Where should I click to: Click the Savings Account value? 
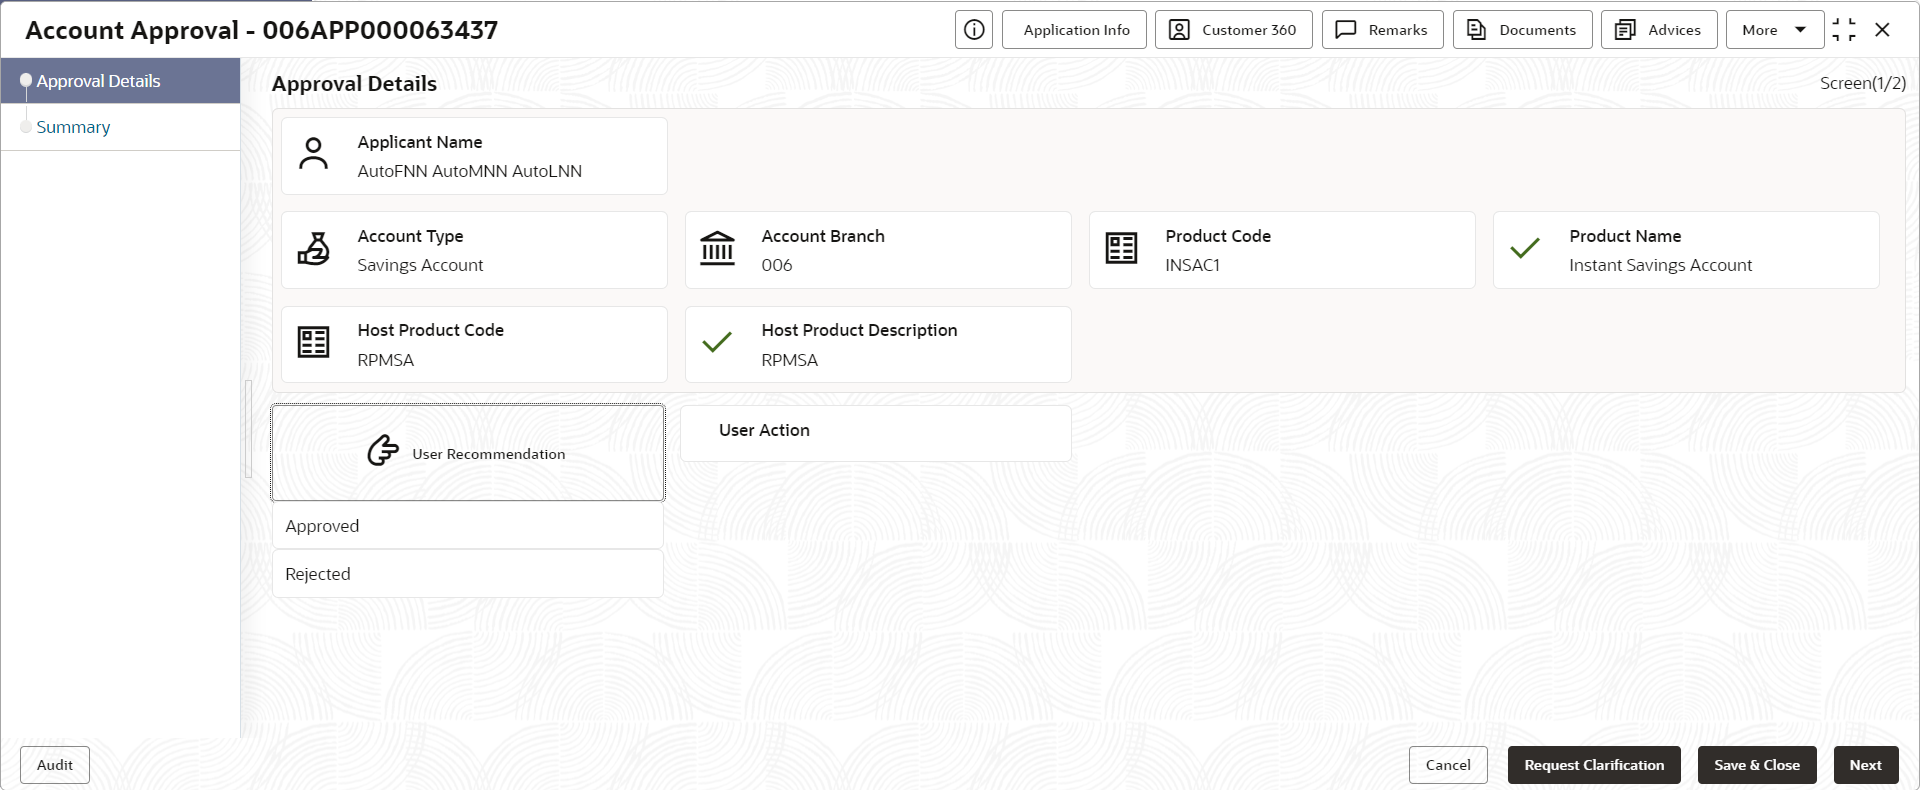point(420,265)
